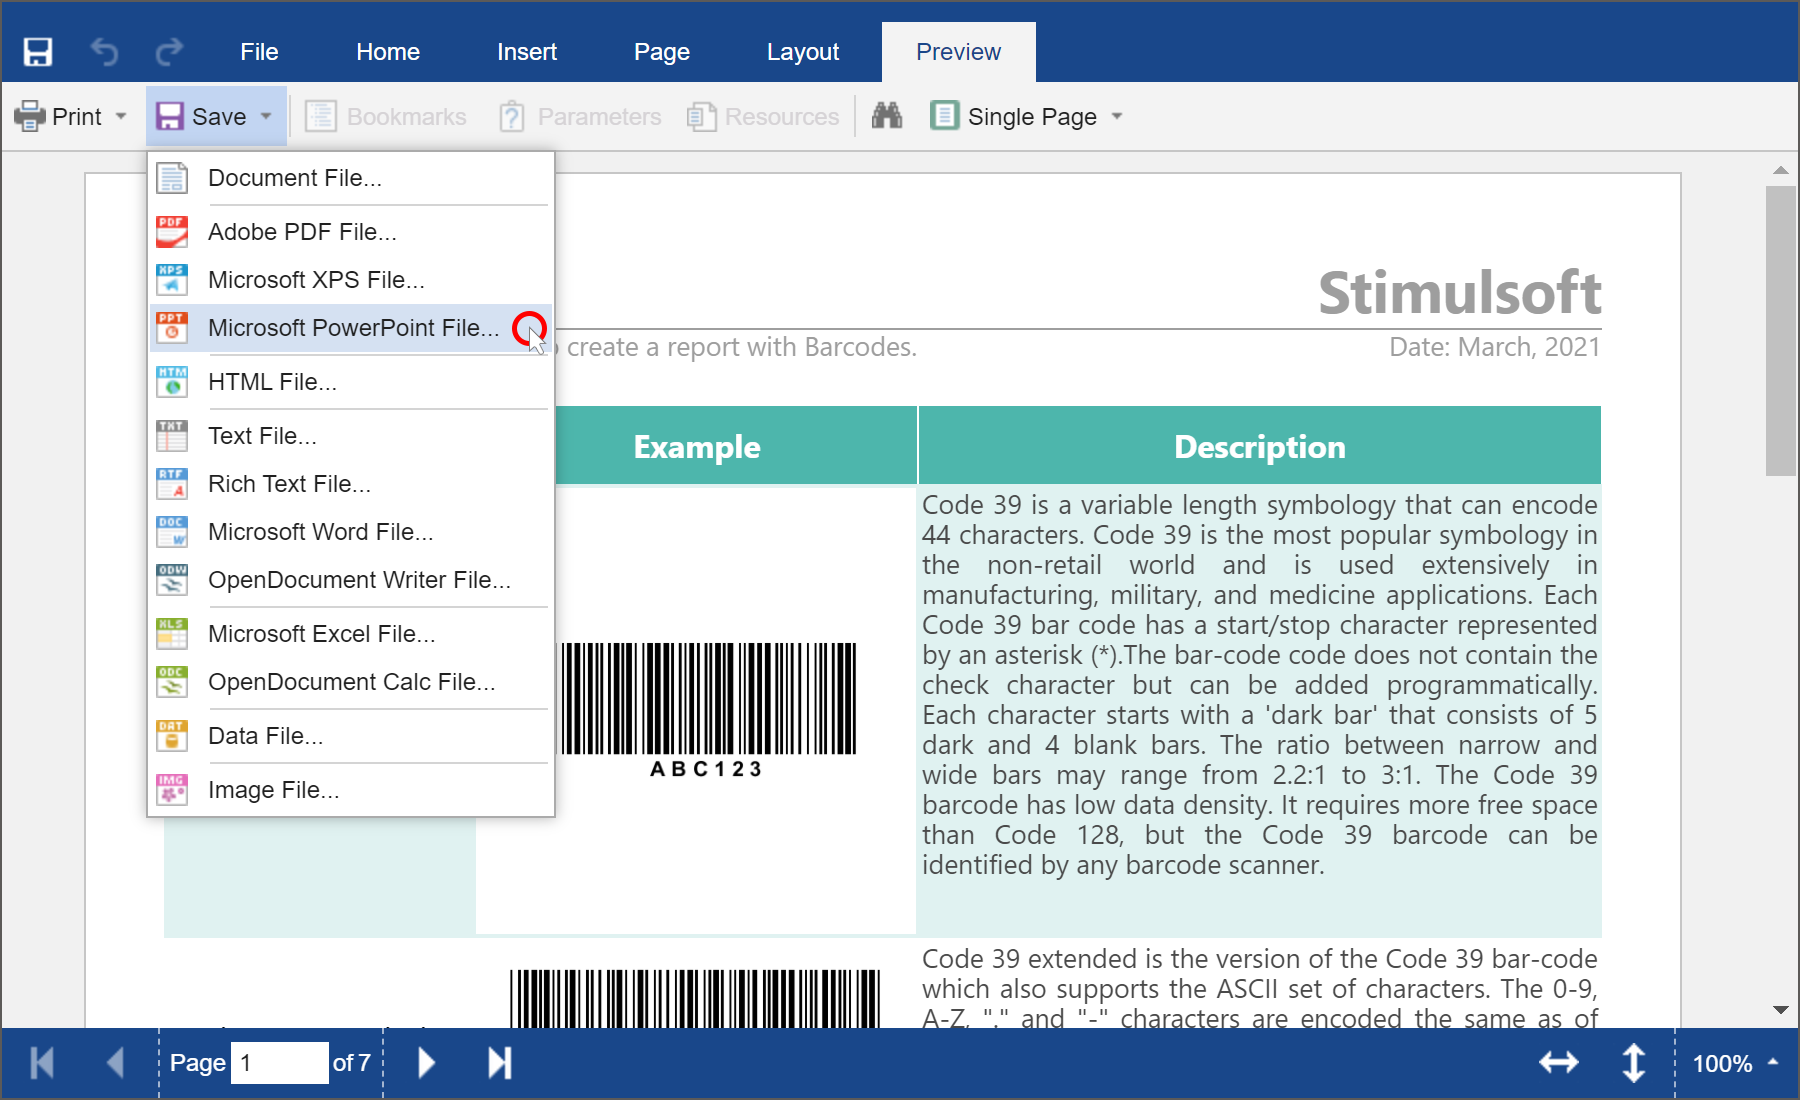Go to the first page
Viewport: 1800px width, 1100px height.
point(42,1063)
